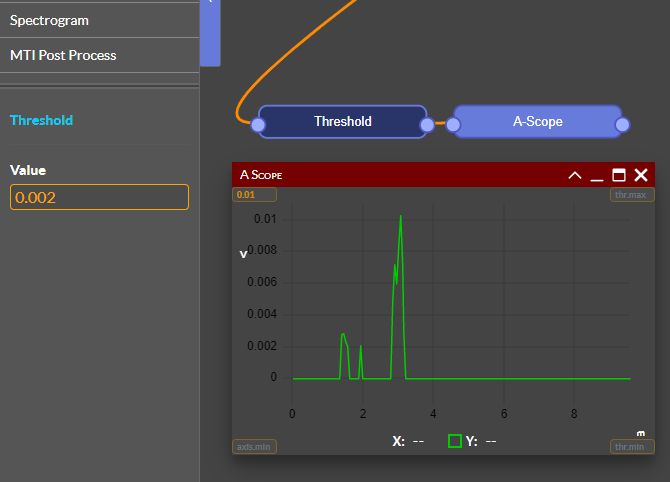670x482 pixels.
Task: Close the A Scope window
Action: click(x=641, y=175)
